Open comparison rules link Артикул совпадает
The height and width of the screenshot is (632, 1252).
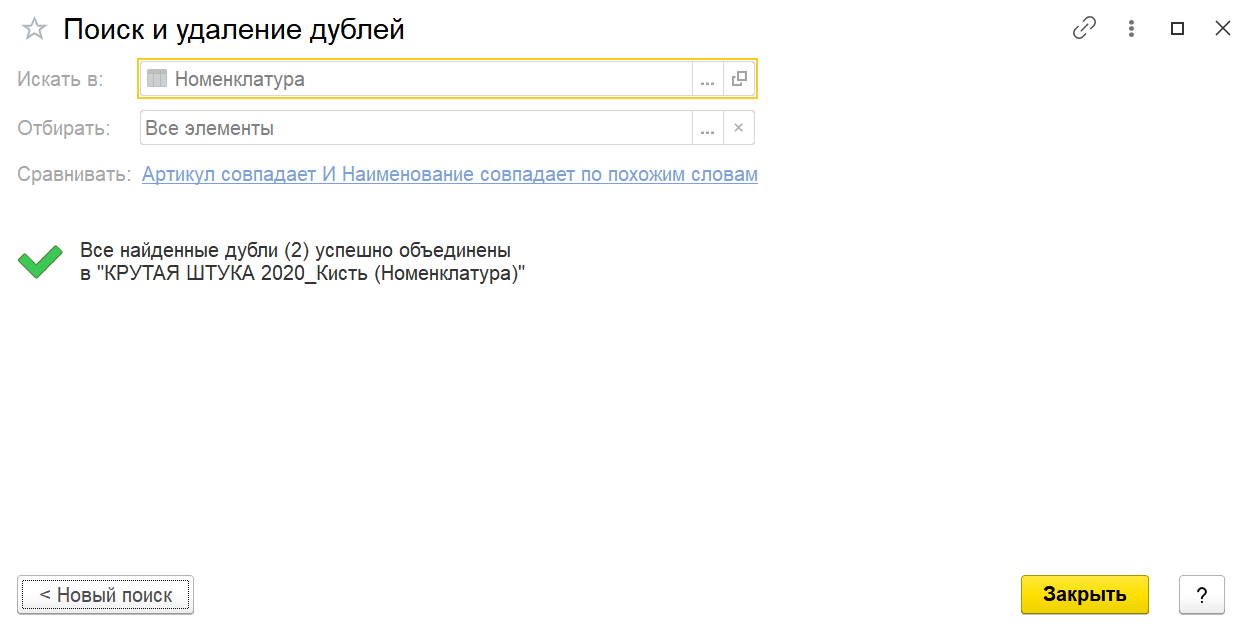pyautogui.click(x=450, y=174)
